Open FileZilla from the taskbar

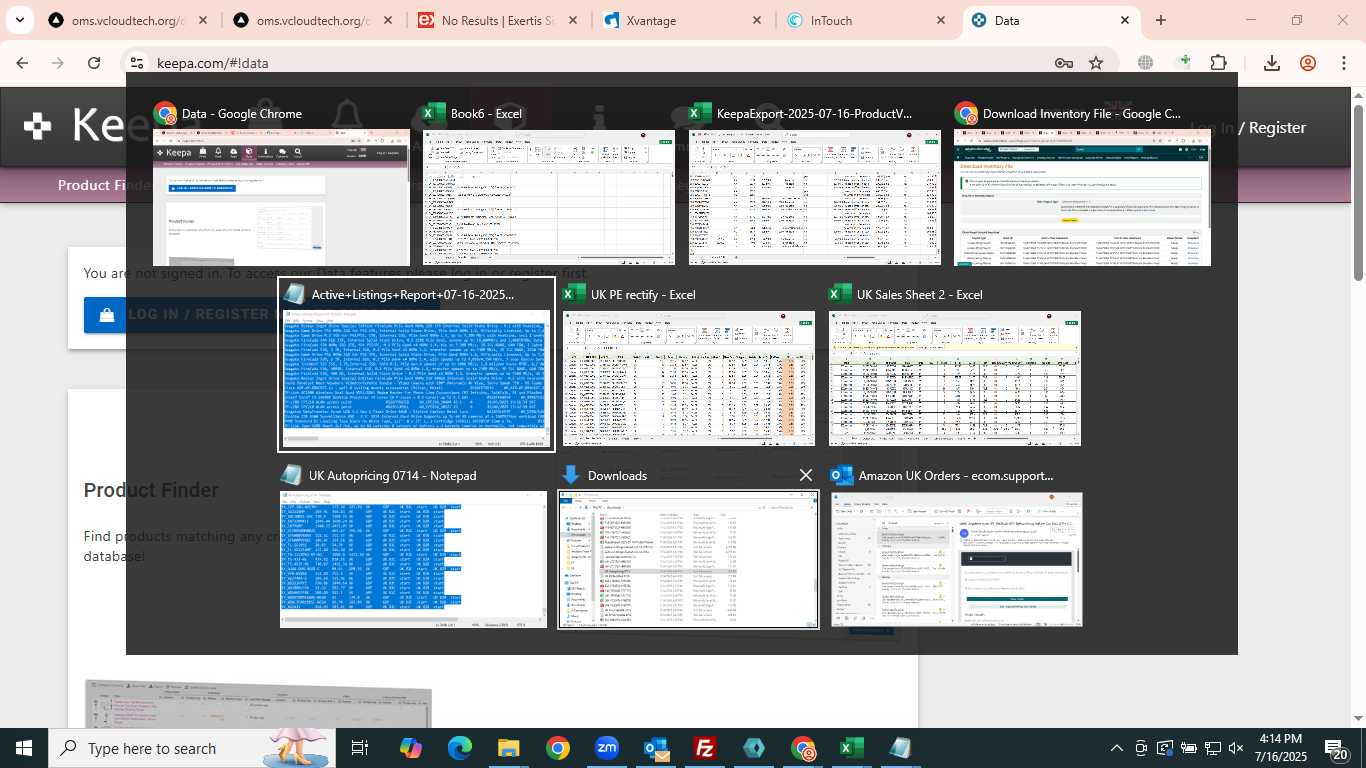pos(705,748)
